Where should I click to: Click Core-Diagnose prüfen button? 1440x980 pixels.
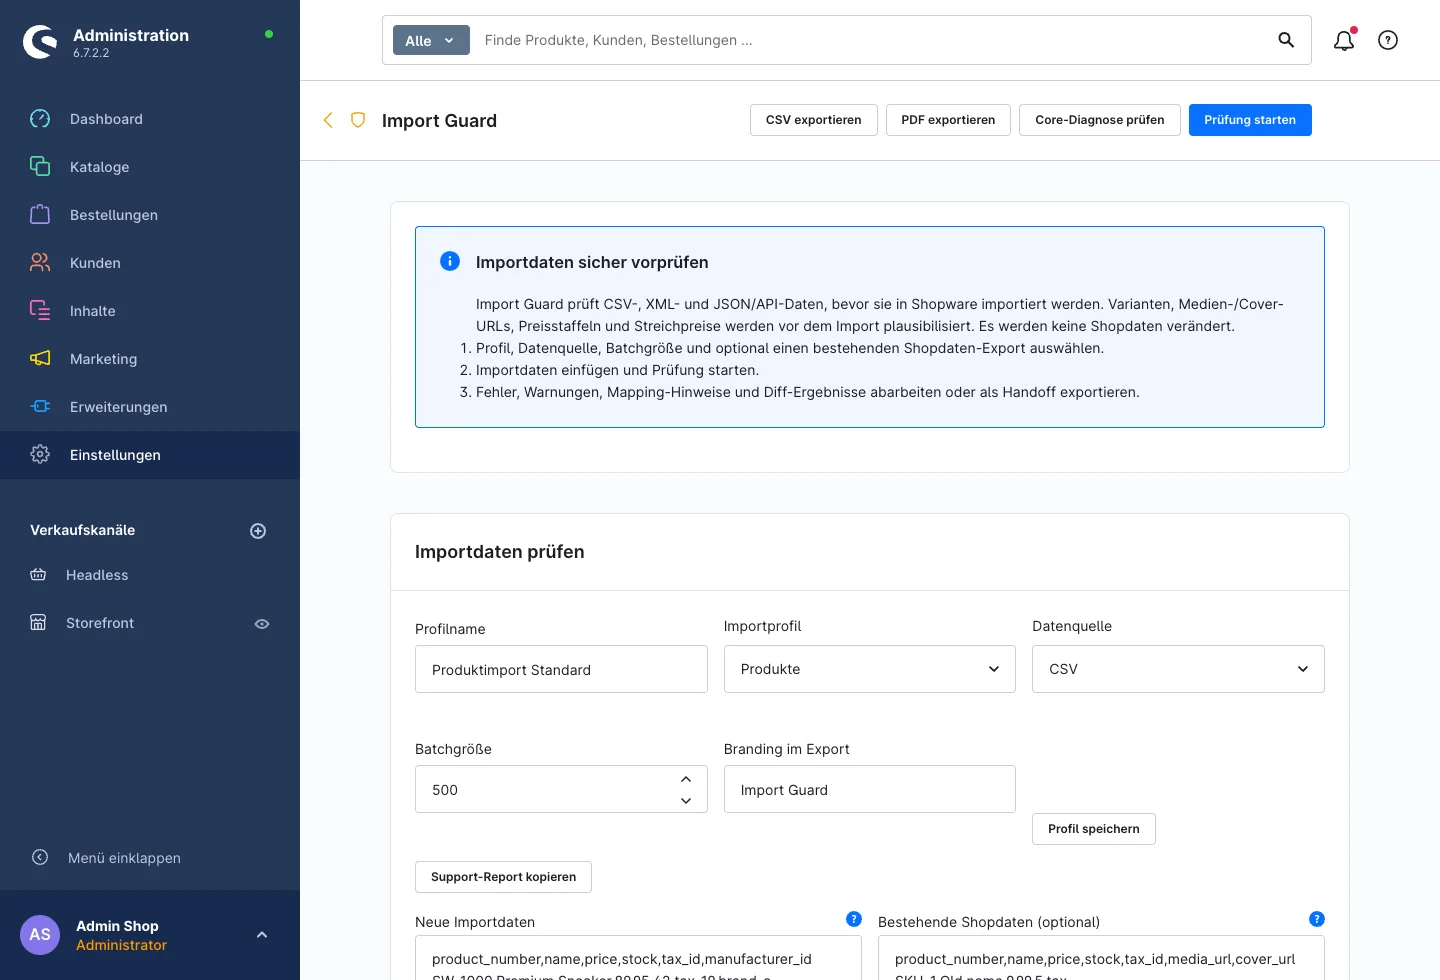(x=1099, y=120)
